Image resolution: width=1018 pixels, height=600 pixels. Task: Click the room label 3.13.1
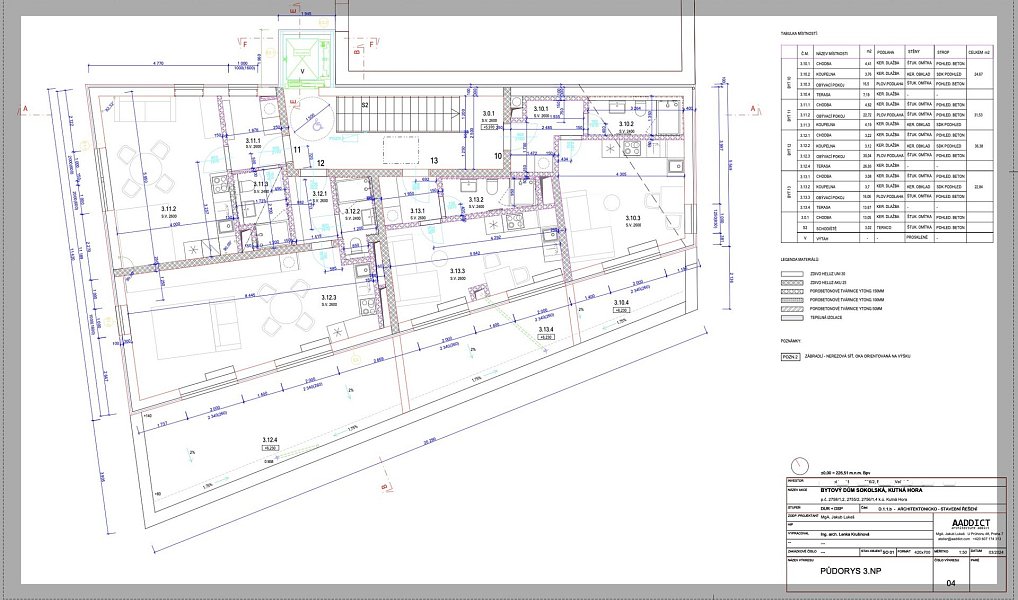[417, 211]
